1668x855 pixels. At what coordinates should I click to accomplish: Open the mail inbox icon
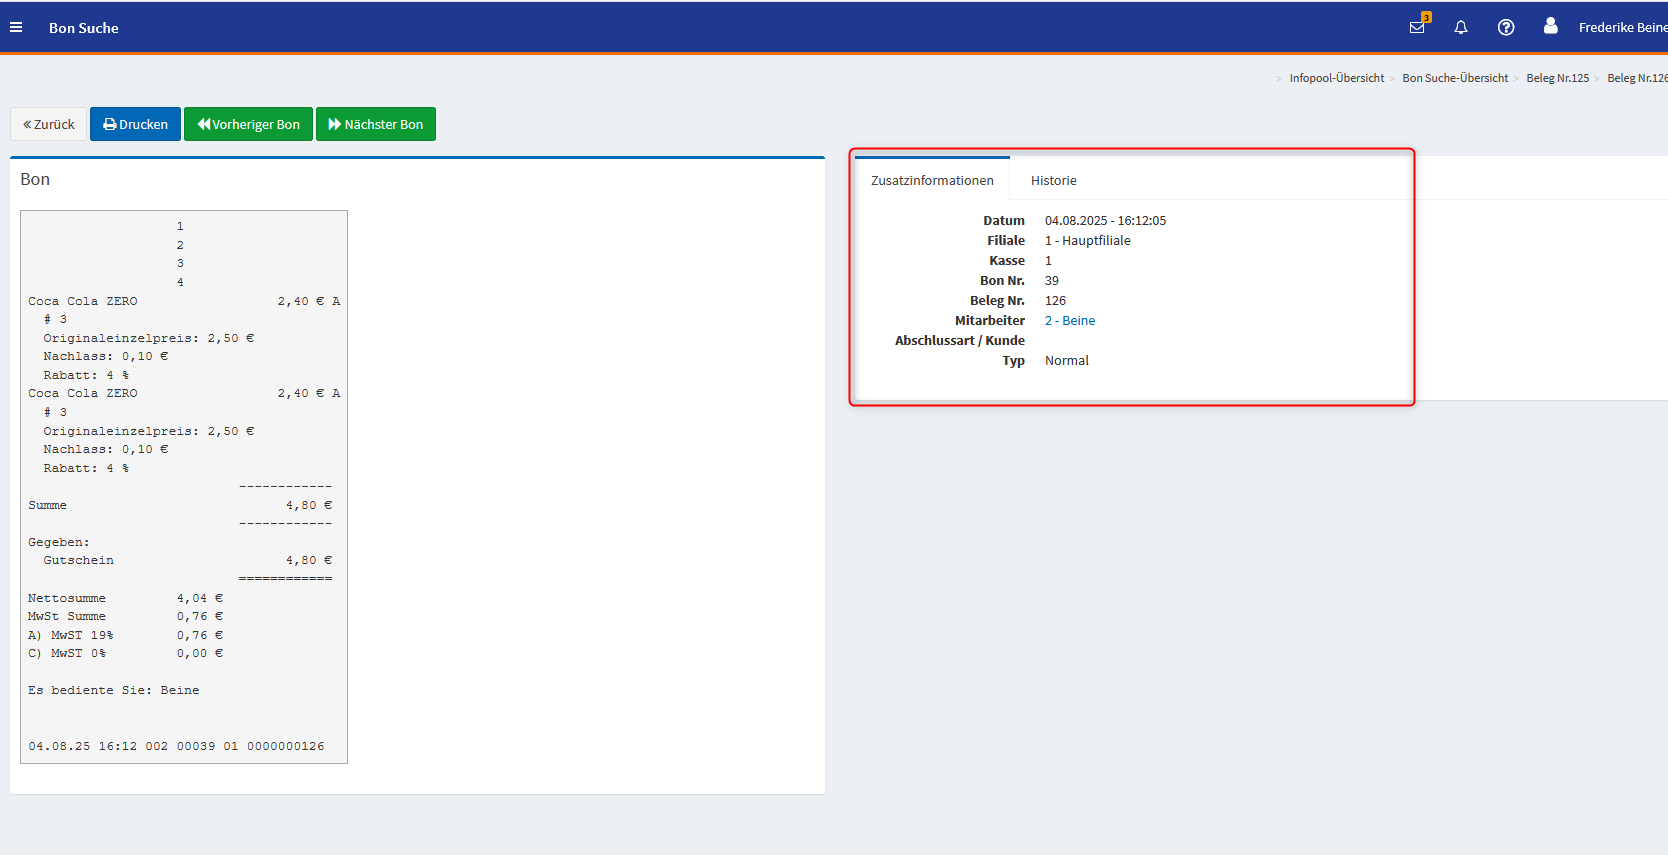(1417, 28)
